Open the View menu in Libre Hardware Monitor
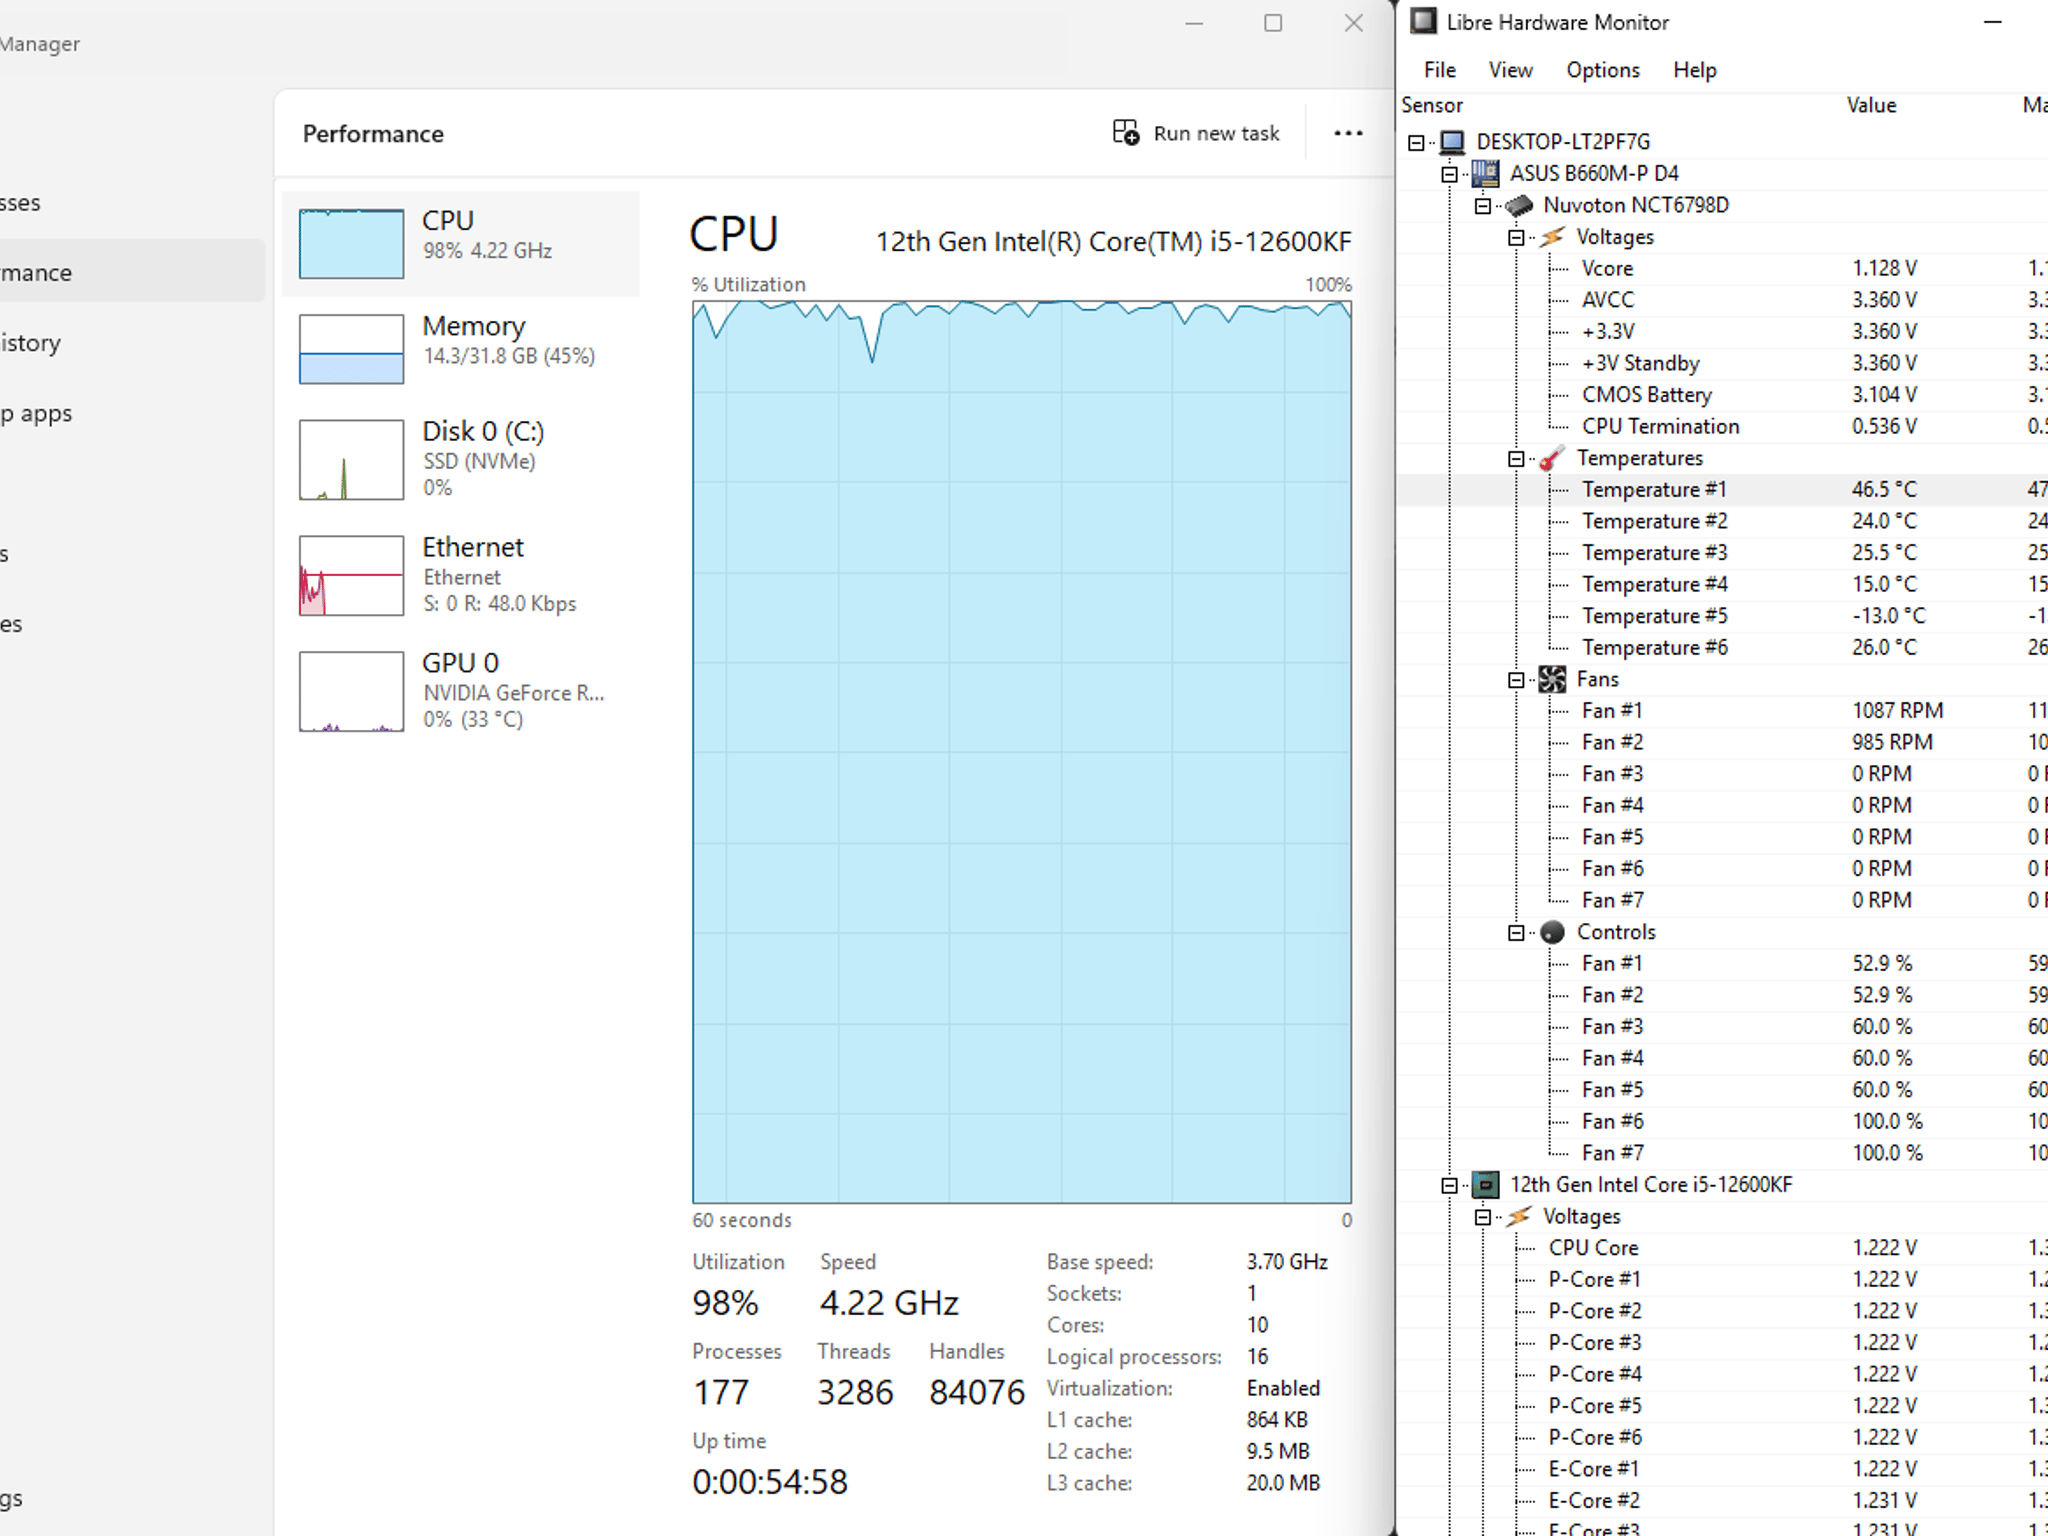This screenshot has height=1536, width=2048. click(1510, 70)
